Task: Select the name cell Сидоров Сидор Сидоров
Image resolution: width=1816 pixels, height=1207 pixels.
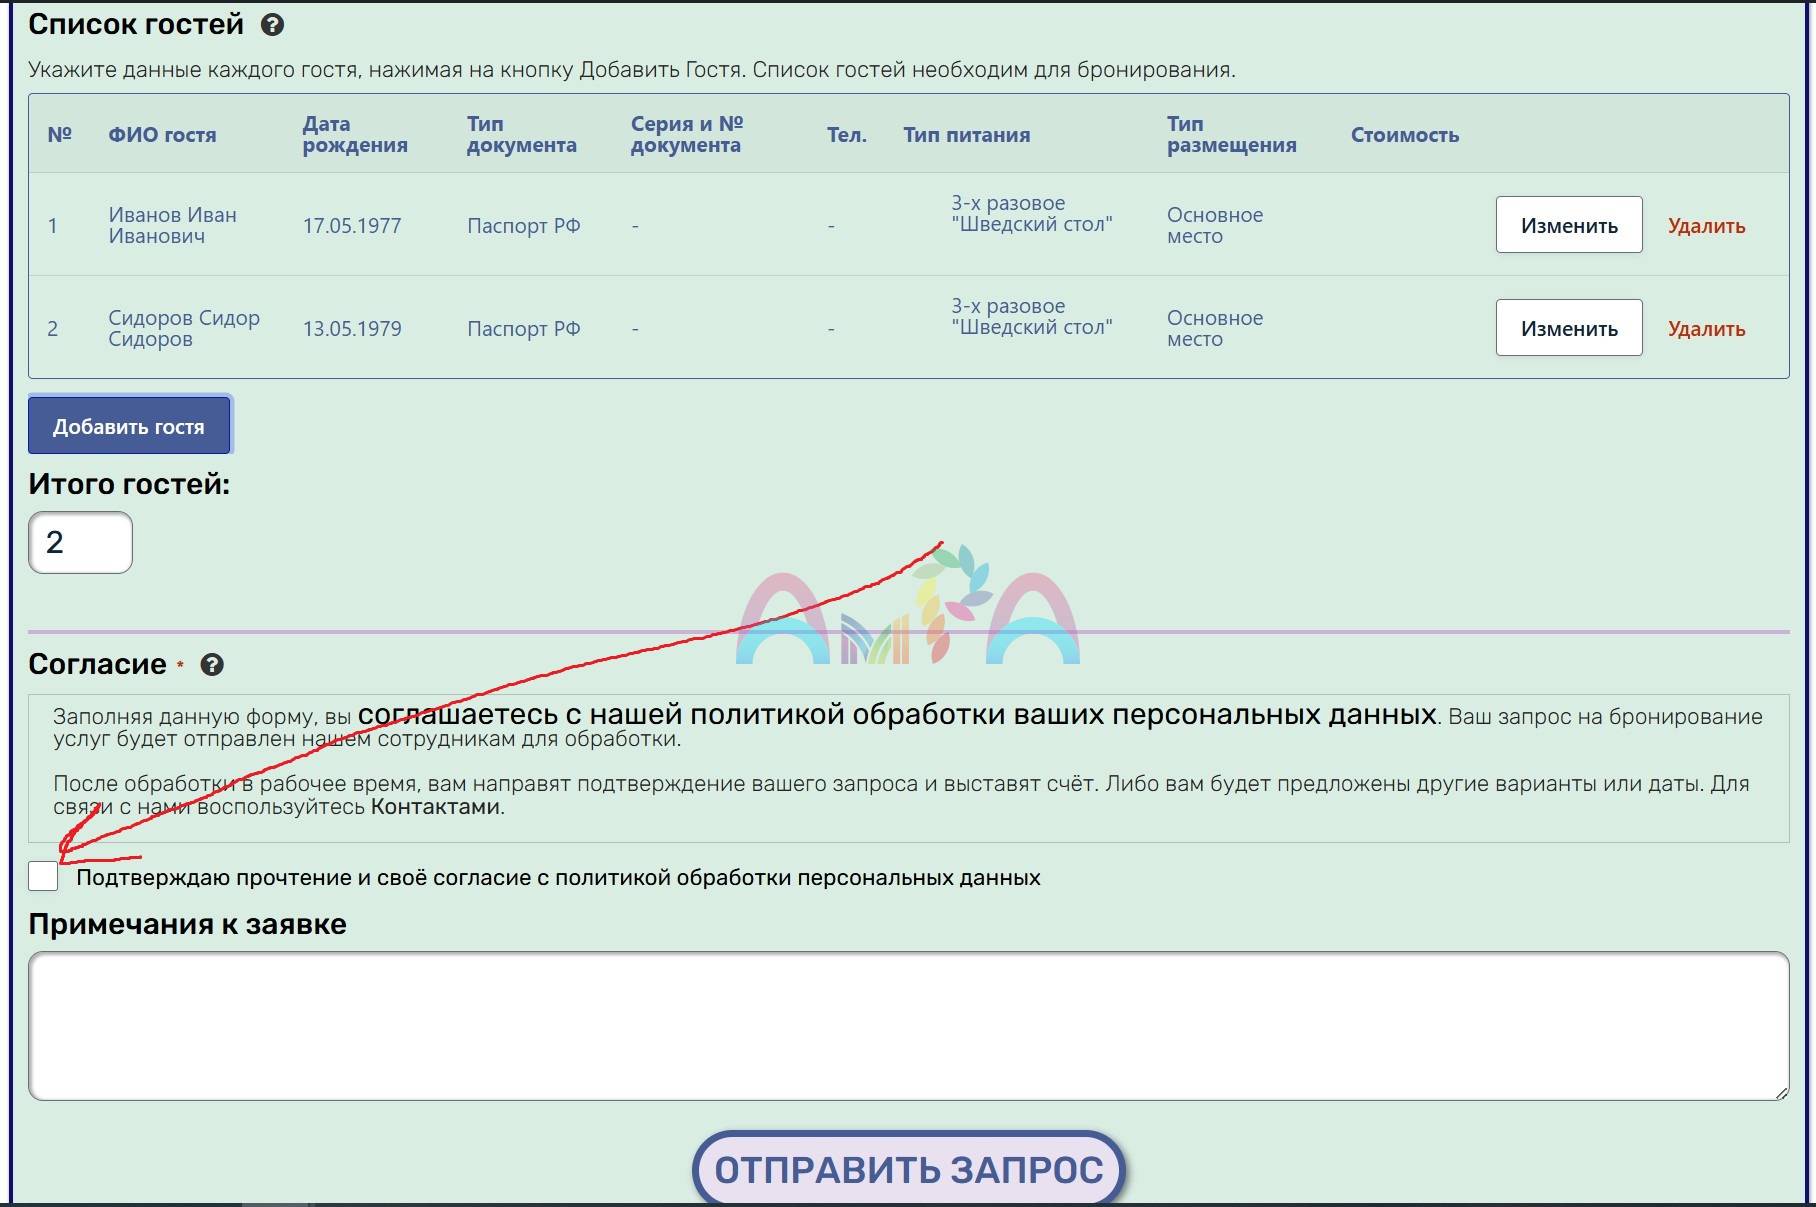Action: 184,328
